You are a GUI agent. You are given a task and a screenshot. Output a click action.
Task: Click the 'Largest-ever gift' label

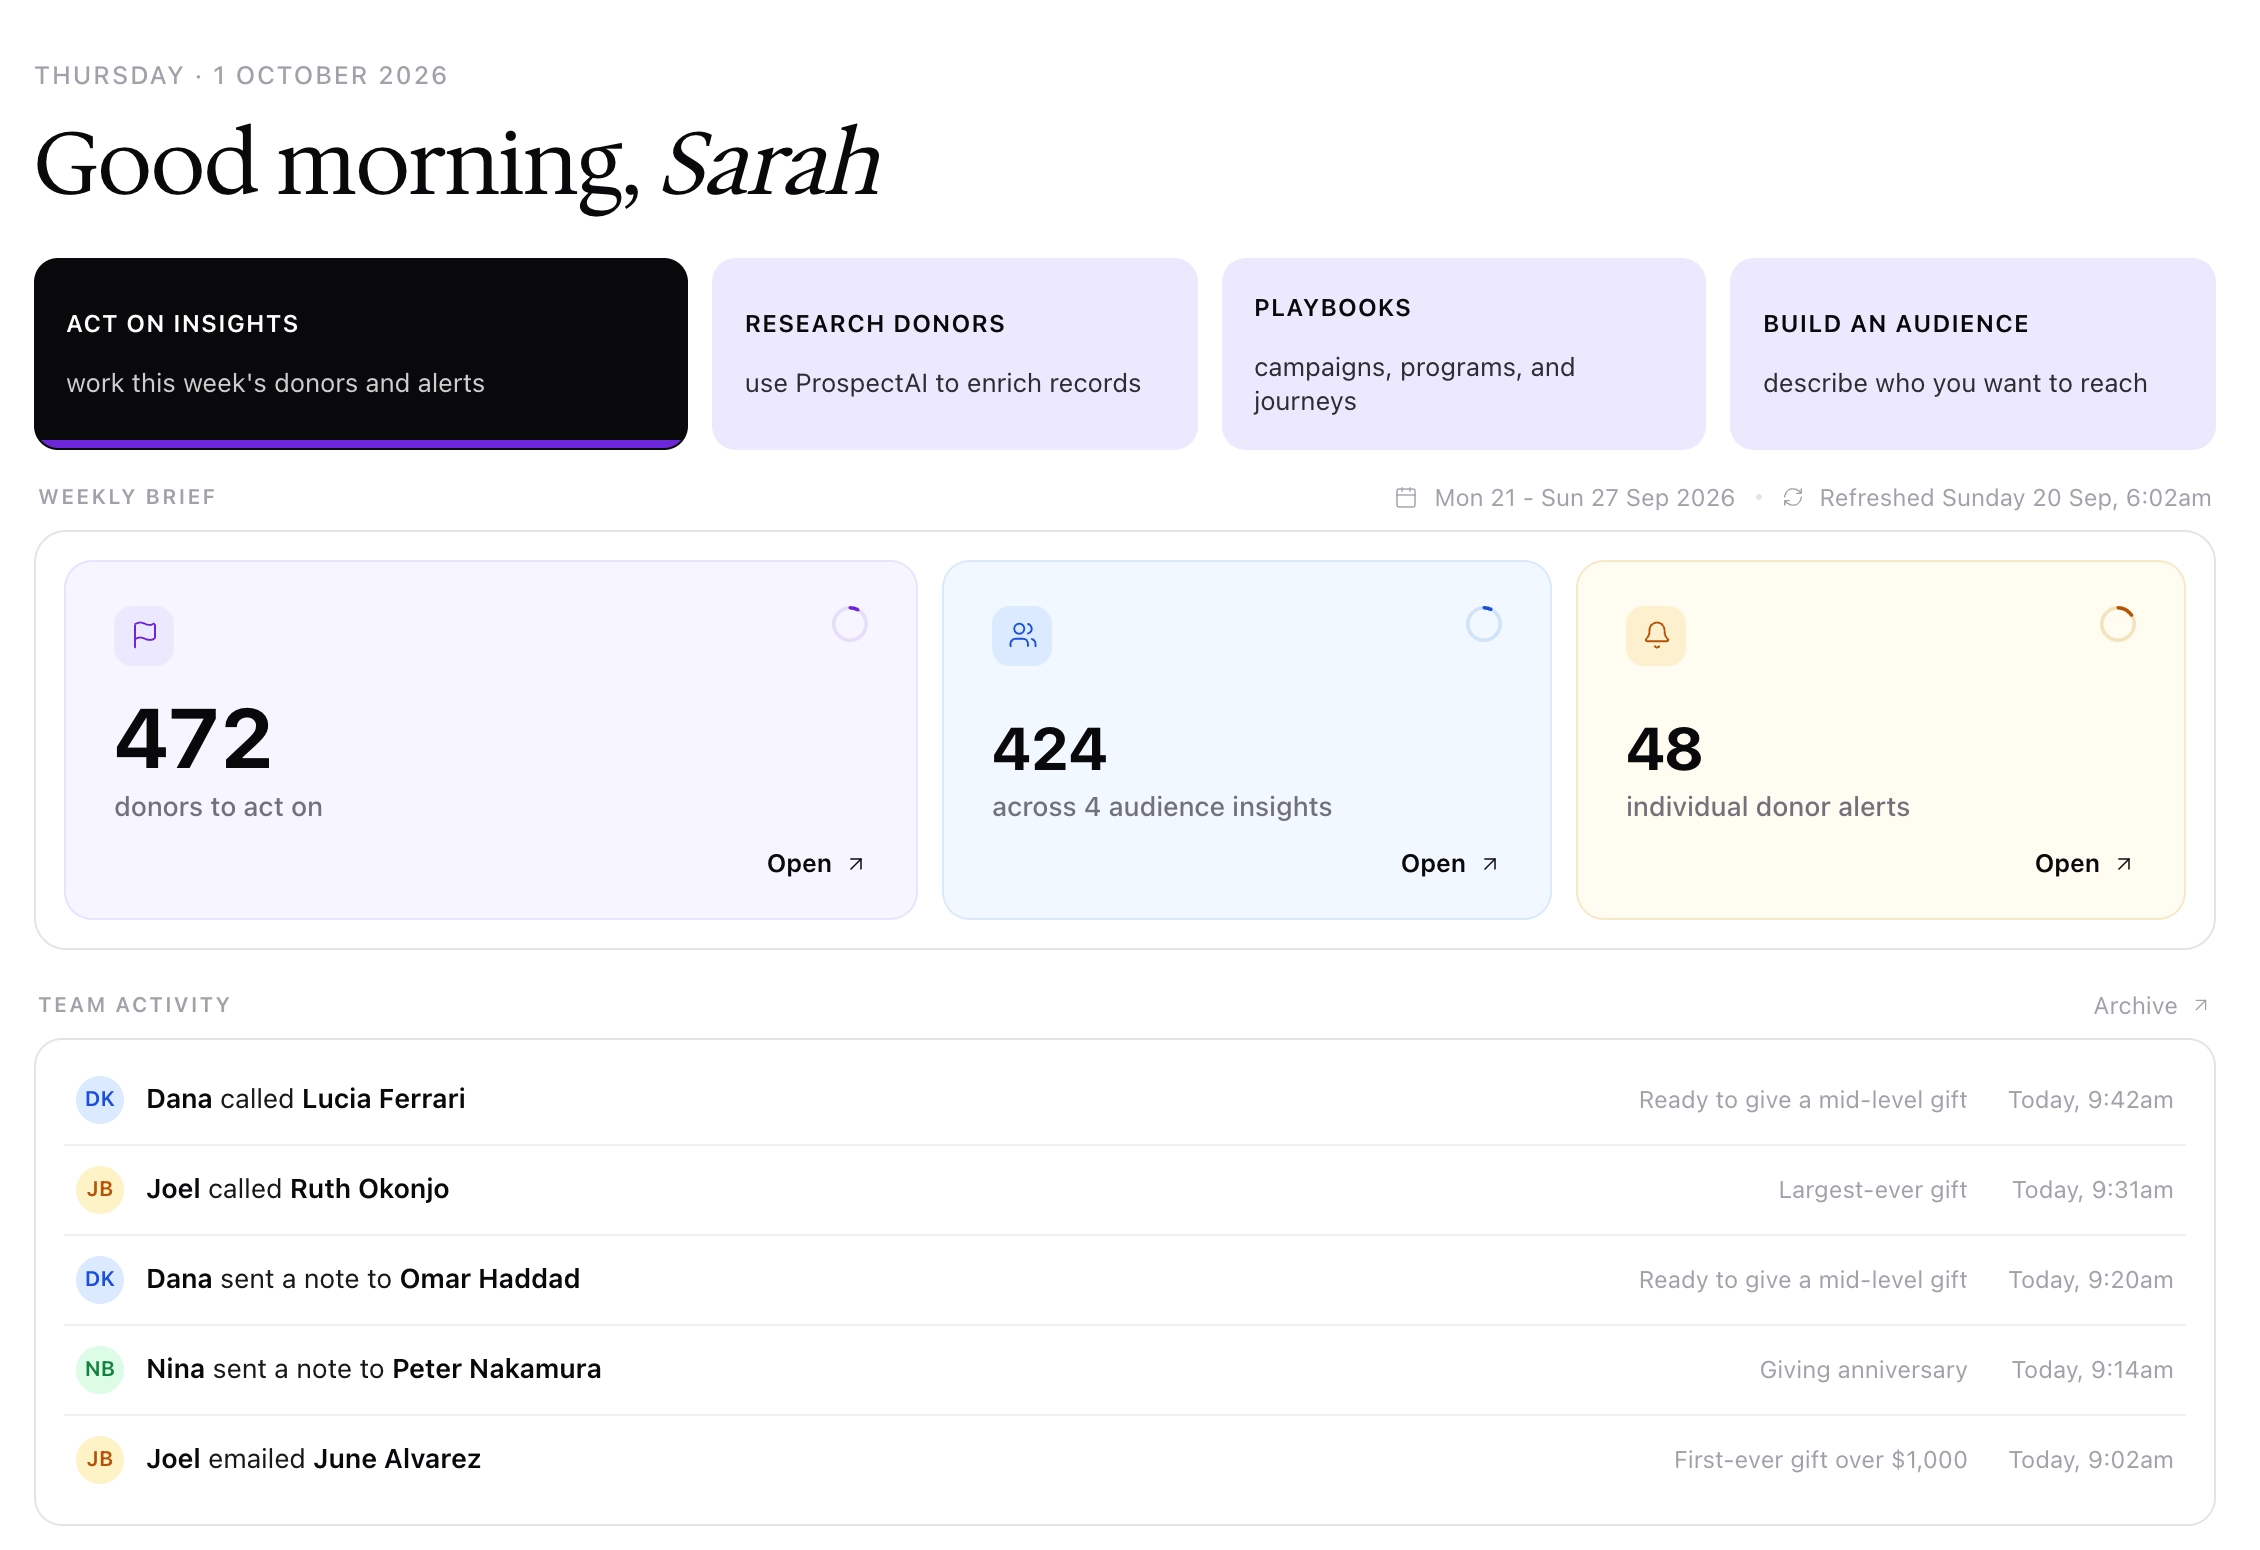tap(1873, 1189)
